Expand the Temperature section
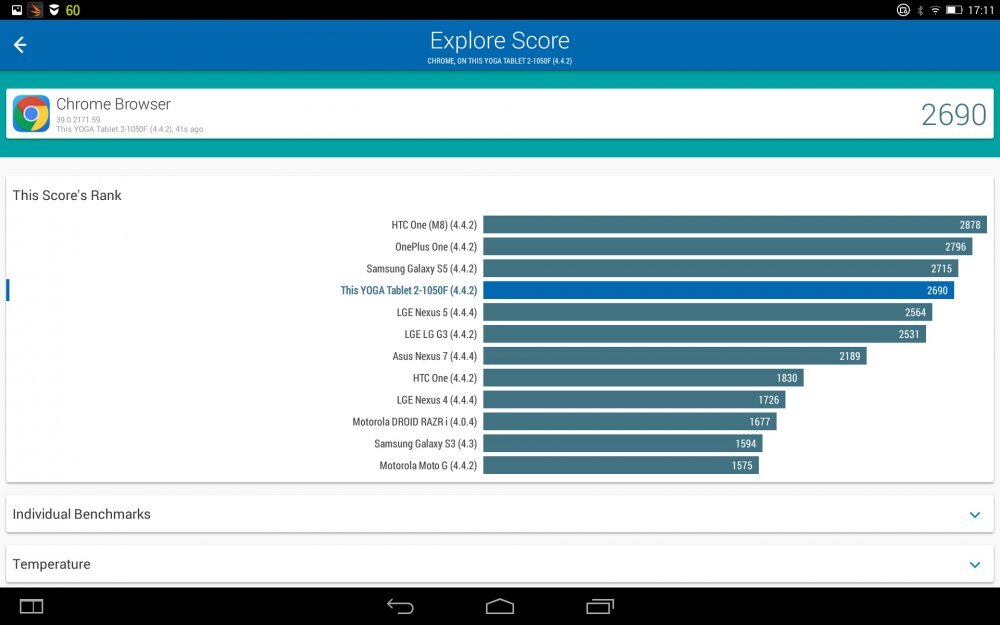This screenshot has height=625, width=1000. [x=975, y=564]
